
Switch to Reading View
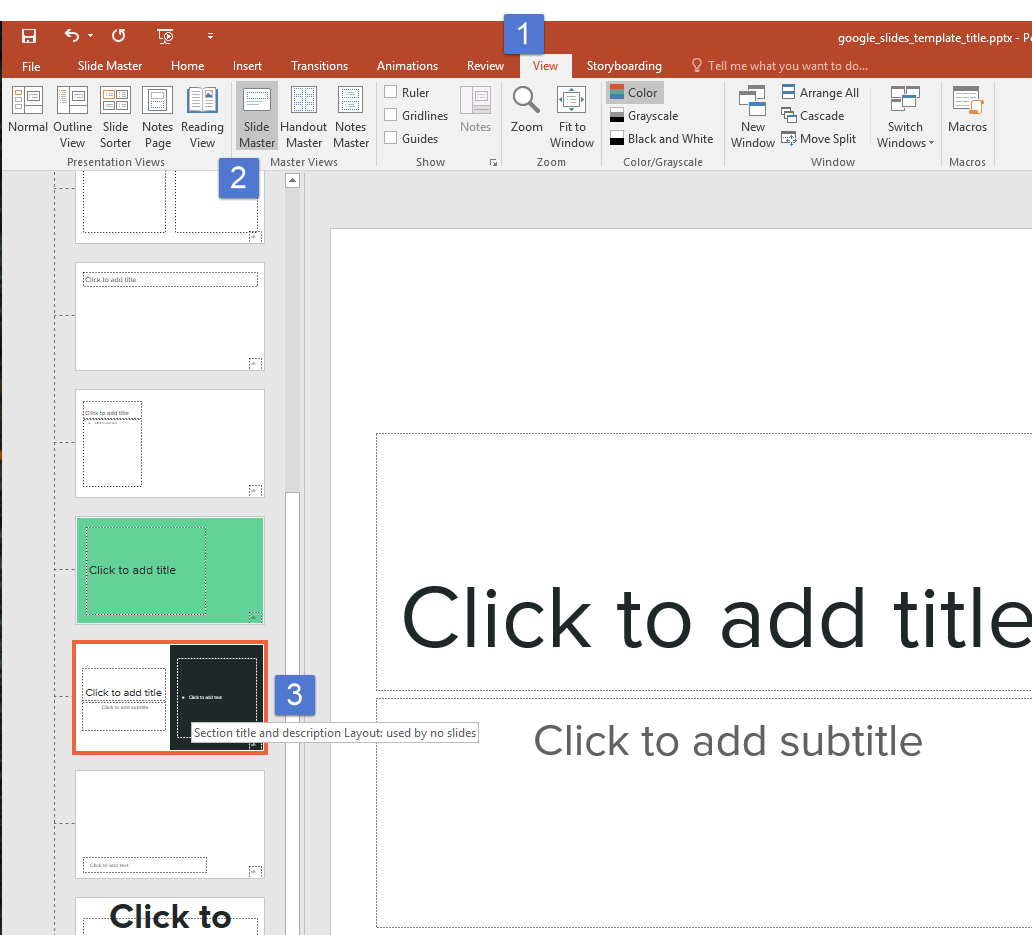(202, 117)
